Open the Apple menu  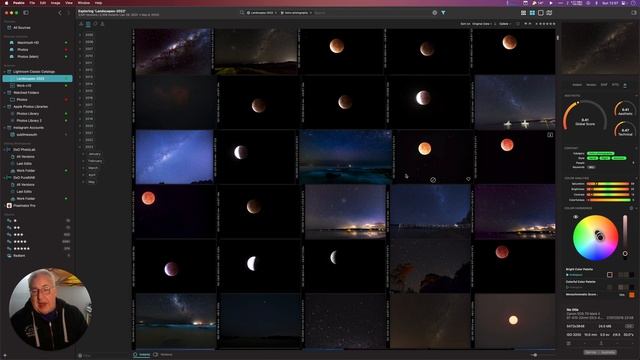tap(6, 3)
